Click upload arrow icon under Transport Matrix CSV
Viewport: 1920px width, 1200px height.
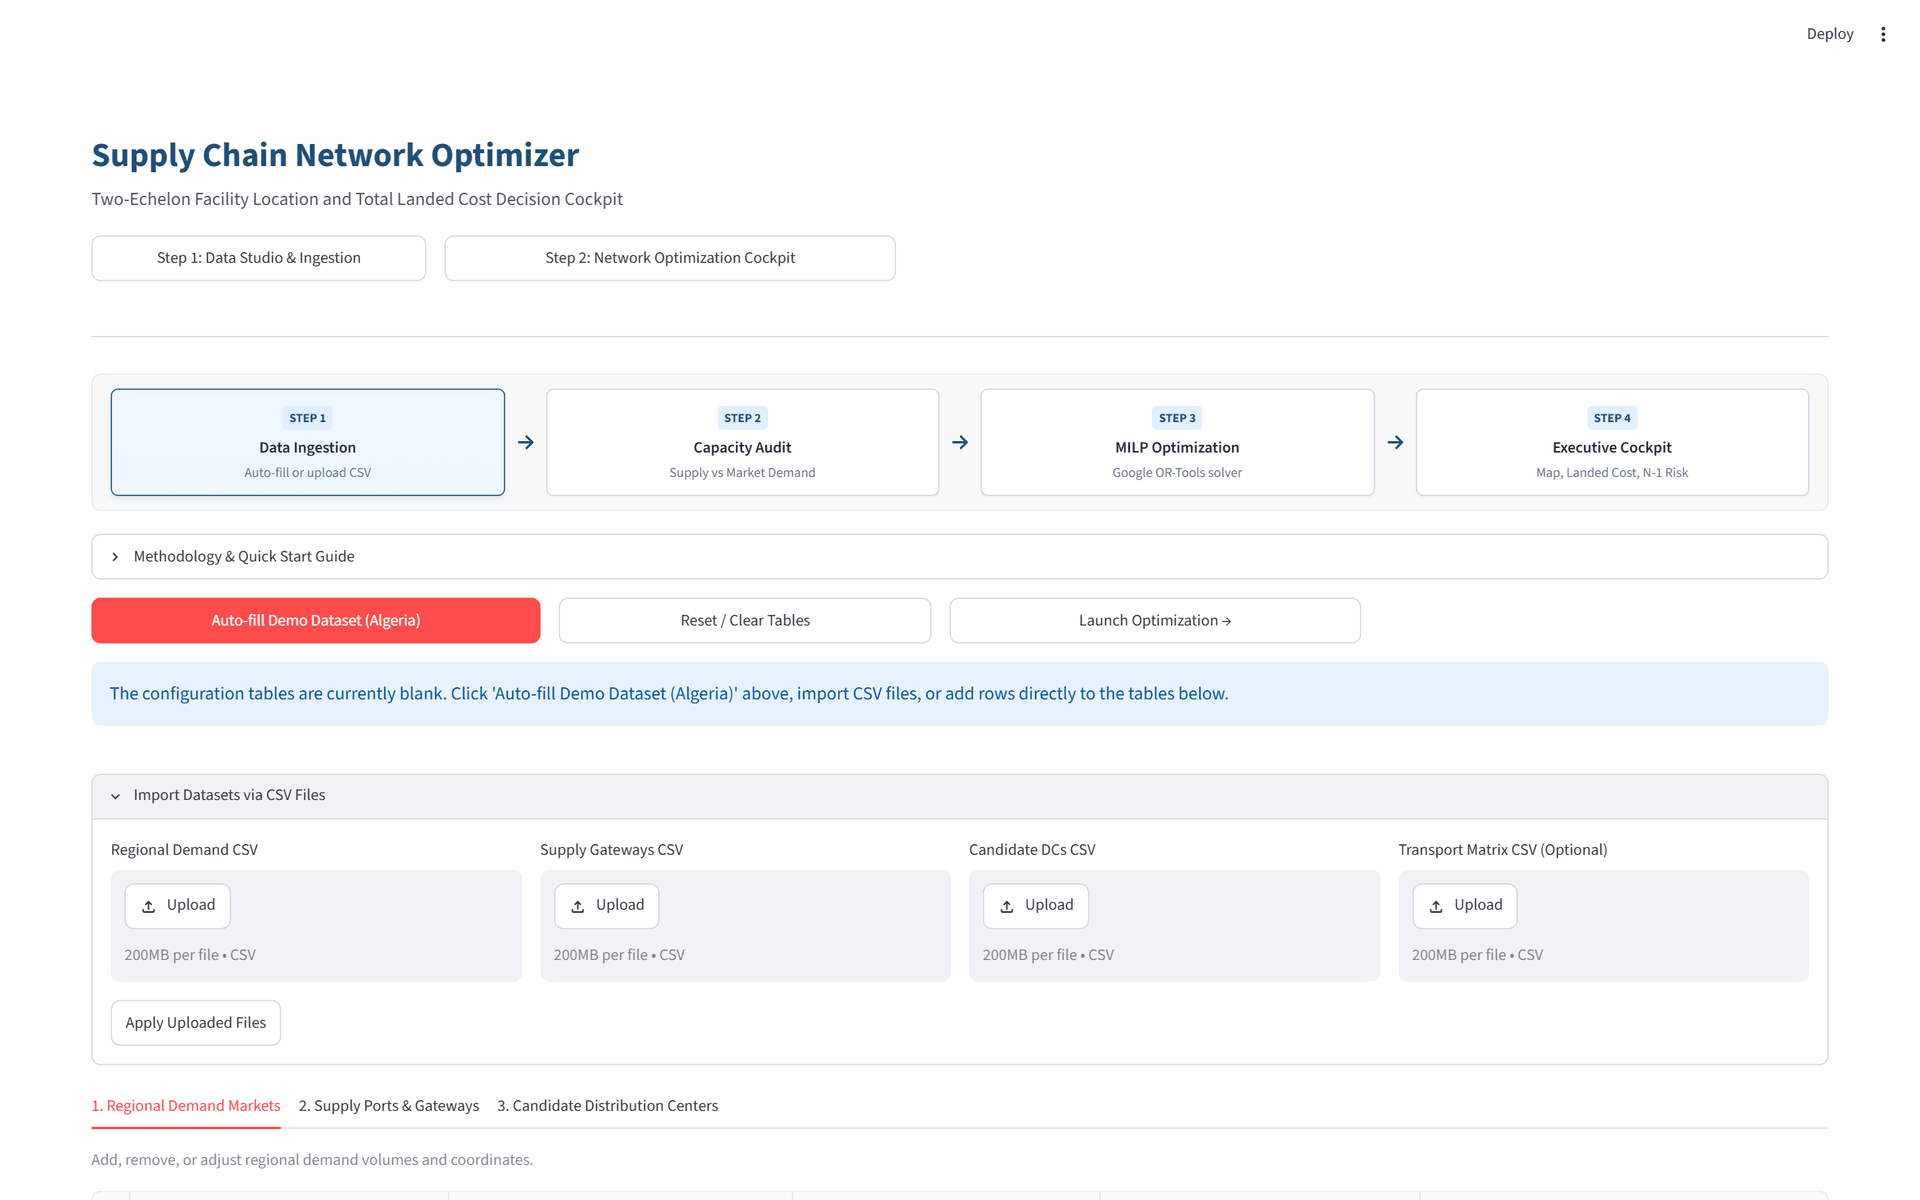click(1435, 906)
